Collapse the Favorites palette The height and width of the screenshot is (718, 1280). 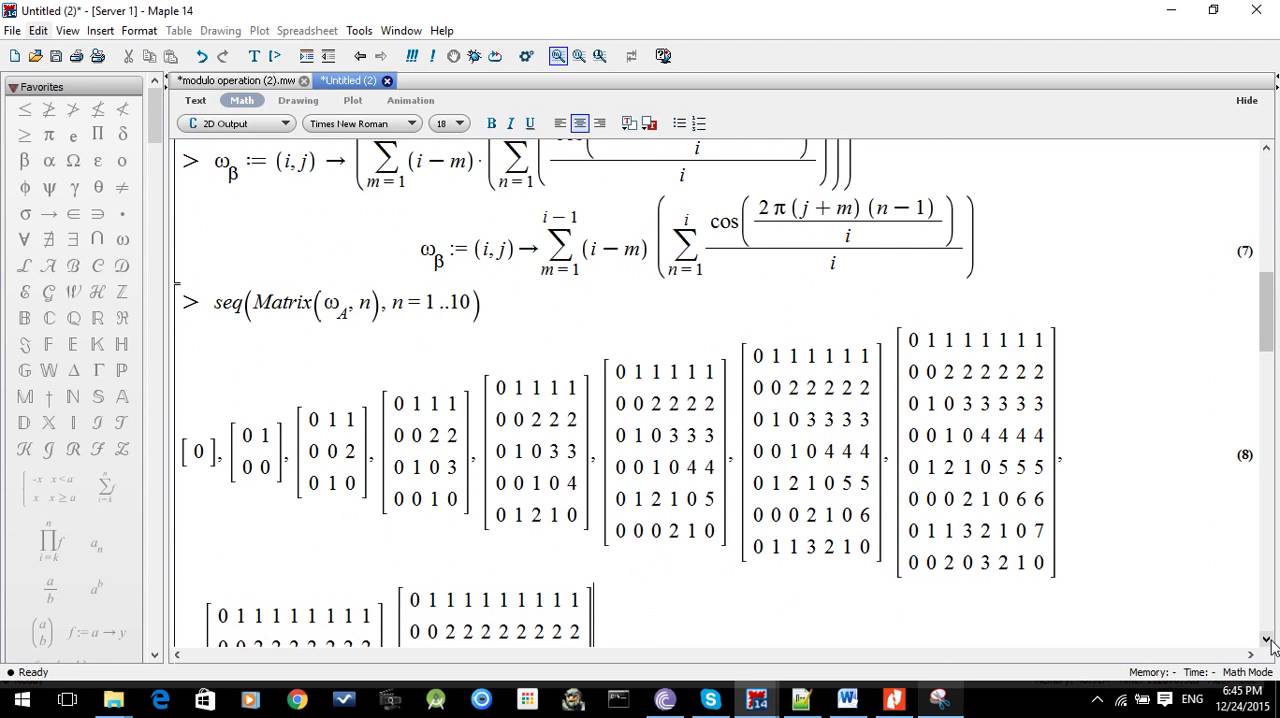pyautogui.click(x=13, y=87)
